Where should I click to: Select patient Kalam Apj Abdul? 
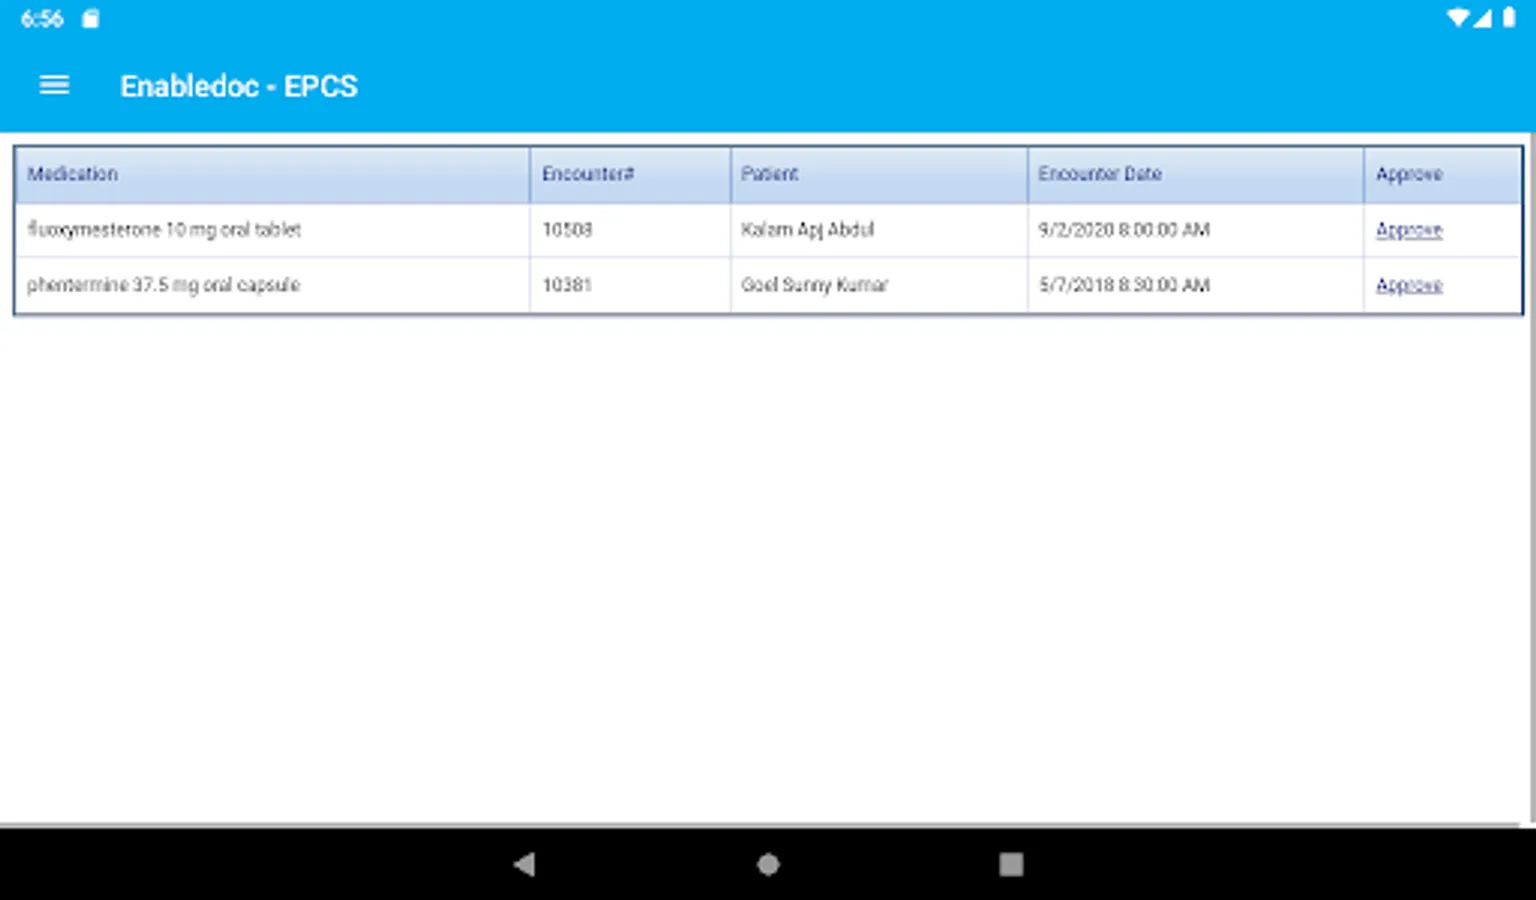point(807,230)
